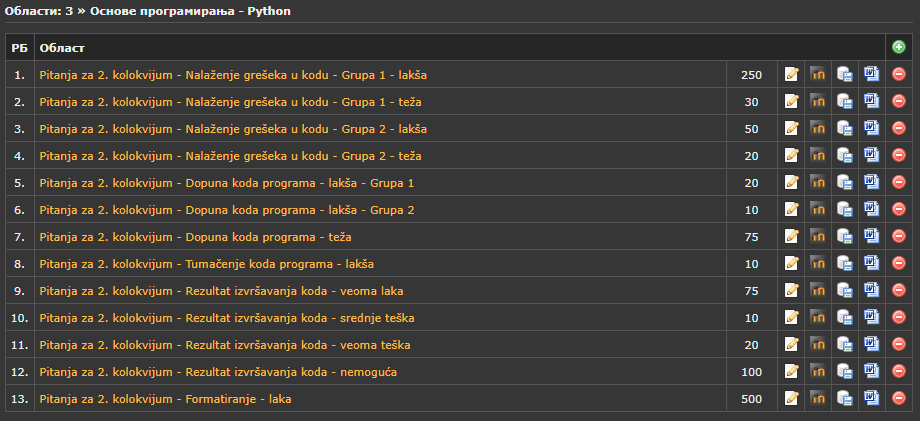Click the 'Област' column header

pyautogui.click(x=62, y=48)
